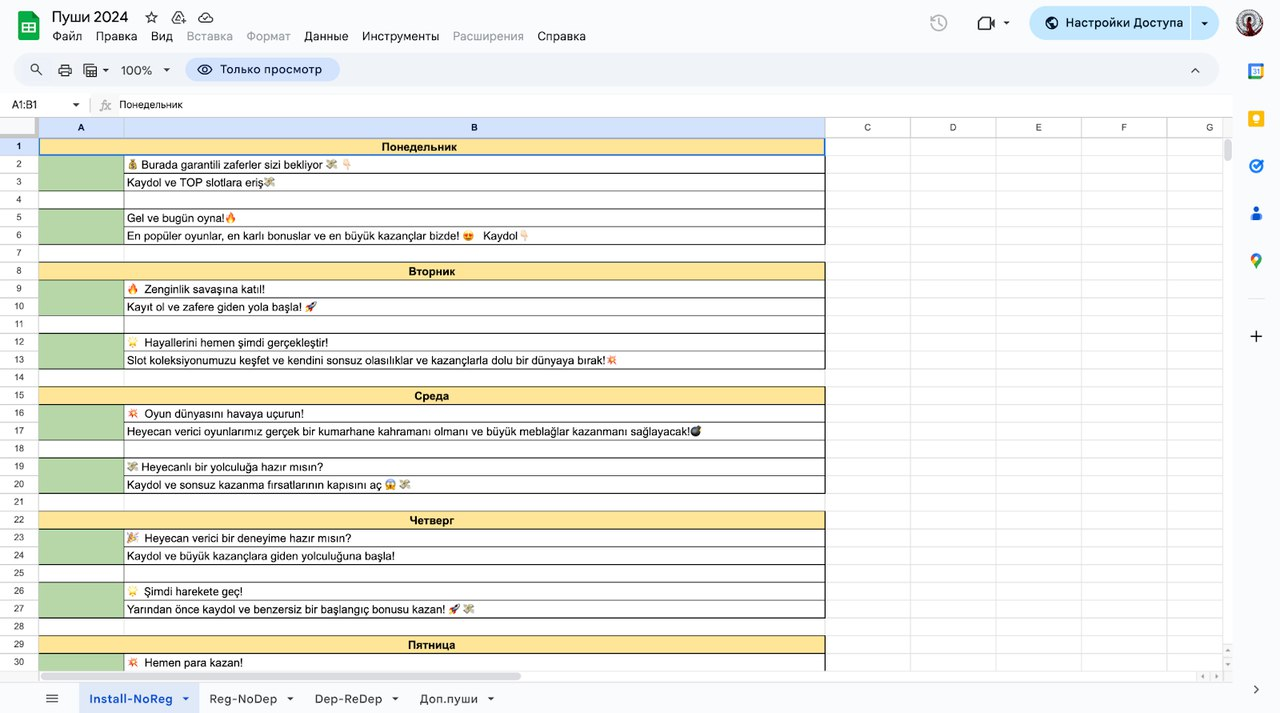Click cell 'Şimdi harekete geç!'
This screenshot has width=1280, height=713.
point(474,591)
